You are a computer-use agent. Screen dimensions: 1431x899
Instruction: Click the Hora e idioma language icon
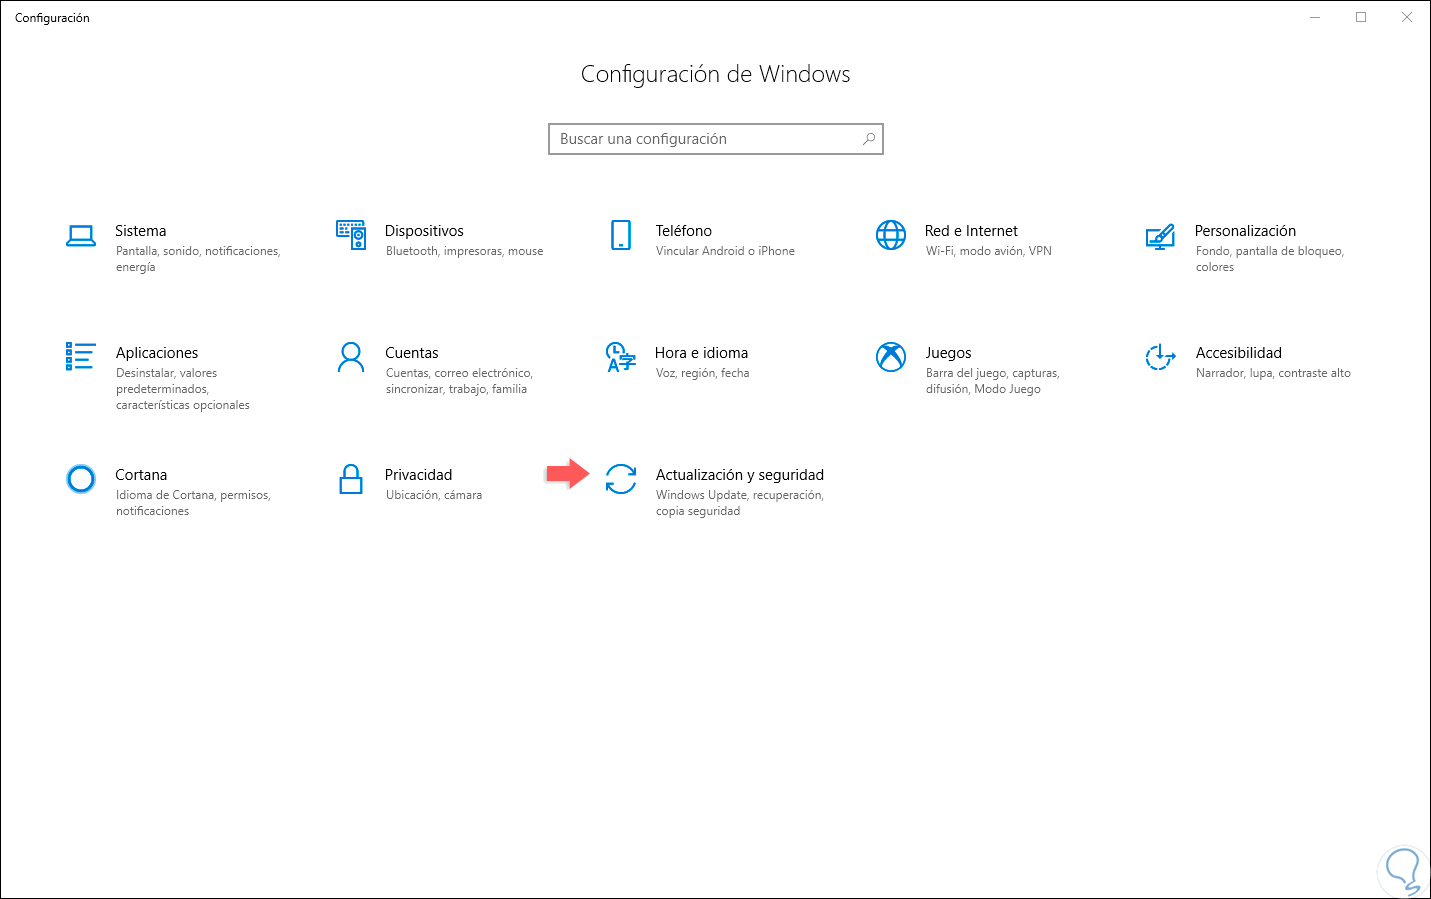point(621,357)
